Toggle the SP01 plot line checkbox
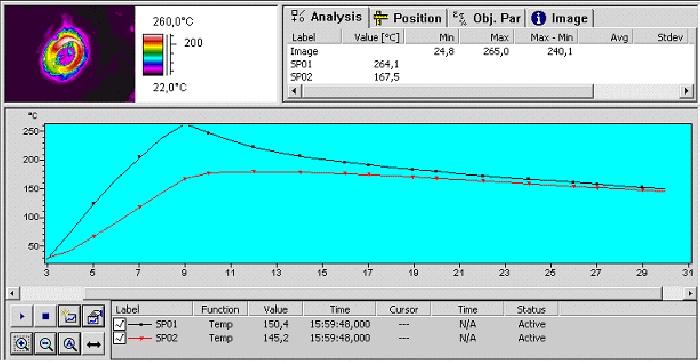The height and width of the screenshot is (362, 700). [x=119, y=324]
